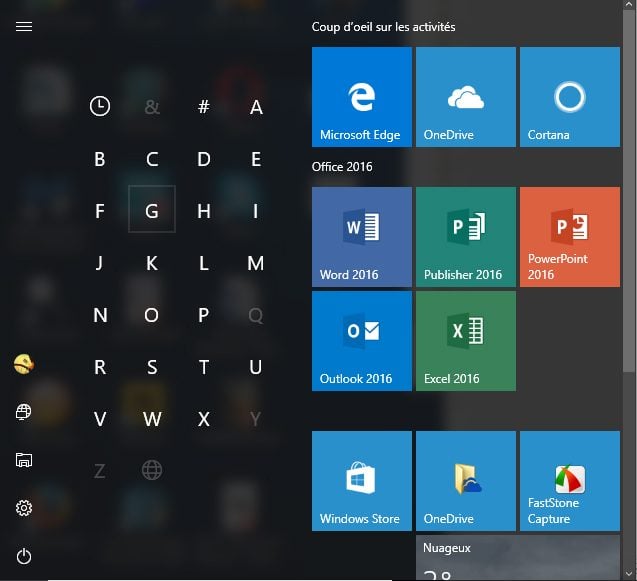This screenshot has height=581, width=637.
Task: Show apps under letter W
Action: tap(152, 418)
